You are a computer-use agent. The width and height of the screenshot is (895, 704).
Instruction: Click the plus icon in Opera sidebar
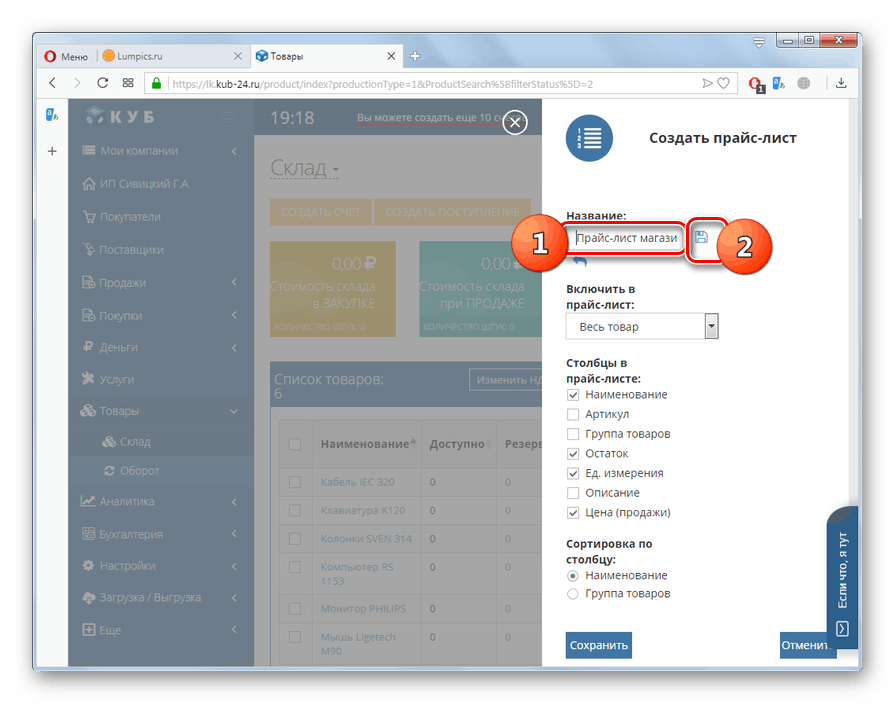52,151
